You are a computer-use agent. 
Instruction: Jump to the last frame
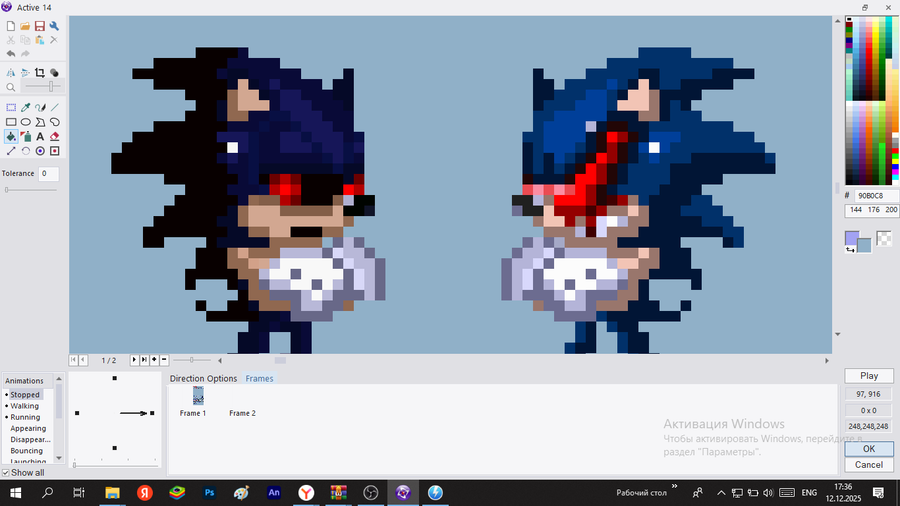(145, 360)
